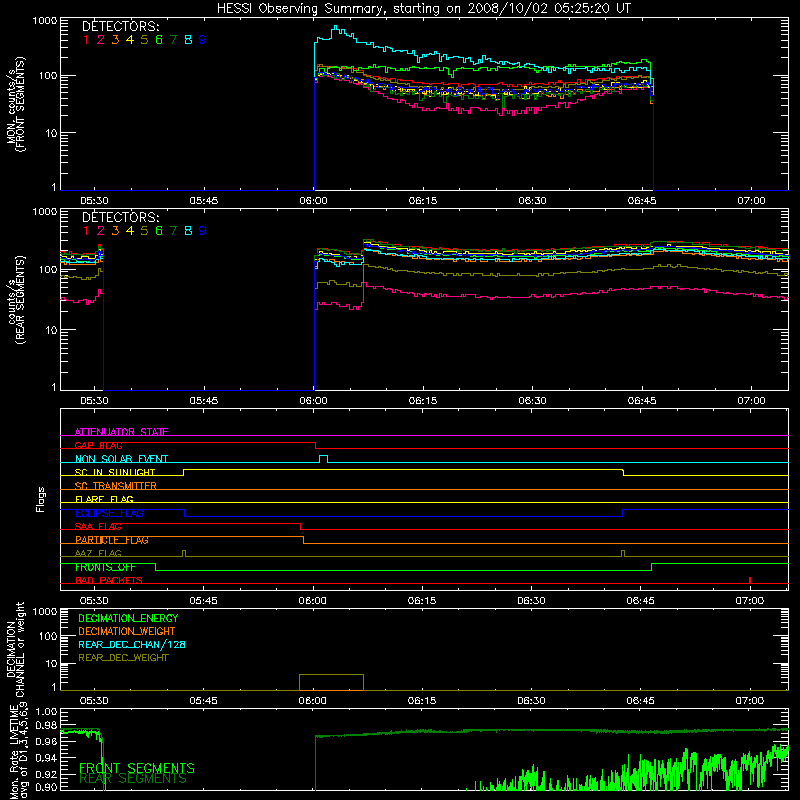
Task: Select the counts/s (REAR SEGMENTS) axis title
Action: [15, 301]
